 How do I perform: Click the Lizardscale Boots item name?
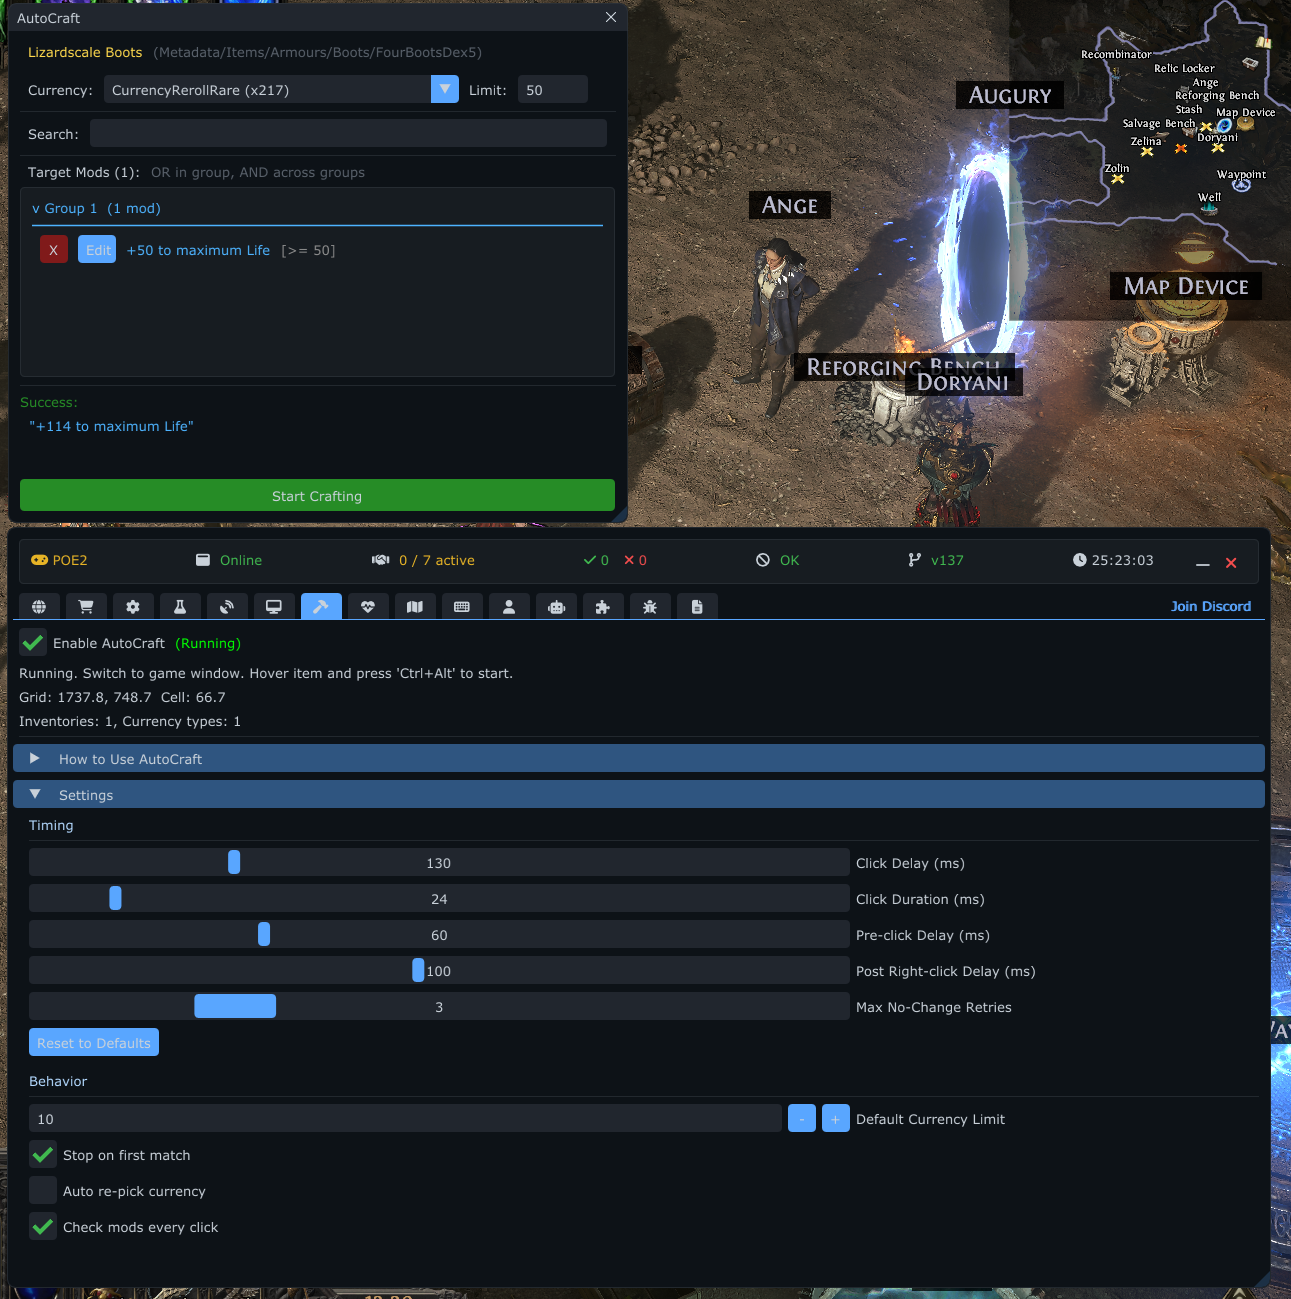coord(85,52)
